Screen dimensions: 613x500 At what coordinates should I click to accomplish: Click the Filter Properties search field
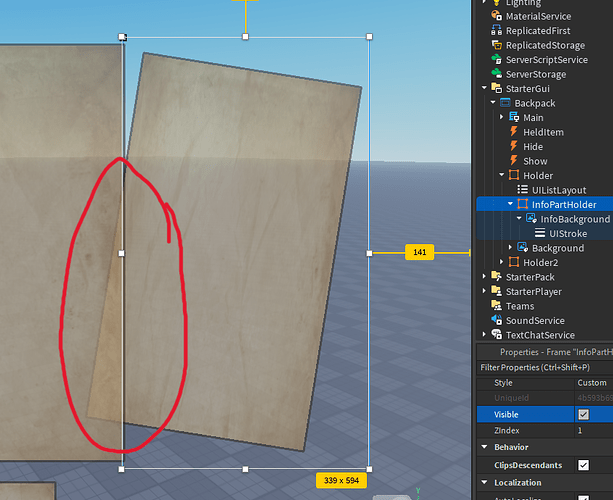point(545,367)
